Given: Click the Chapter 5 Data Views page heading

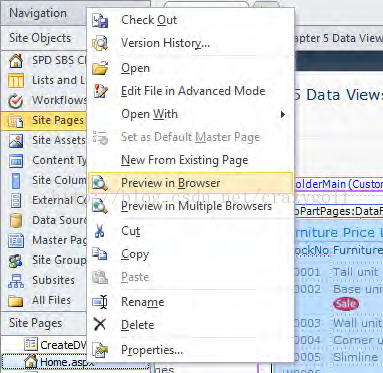Looking at the screenshot, I should [x=338, y=95].
